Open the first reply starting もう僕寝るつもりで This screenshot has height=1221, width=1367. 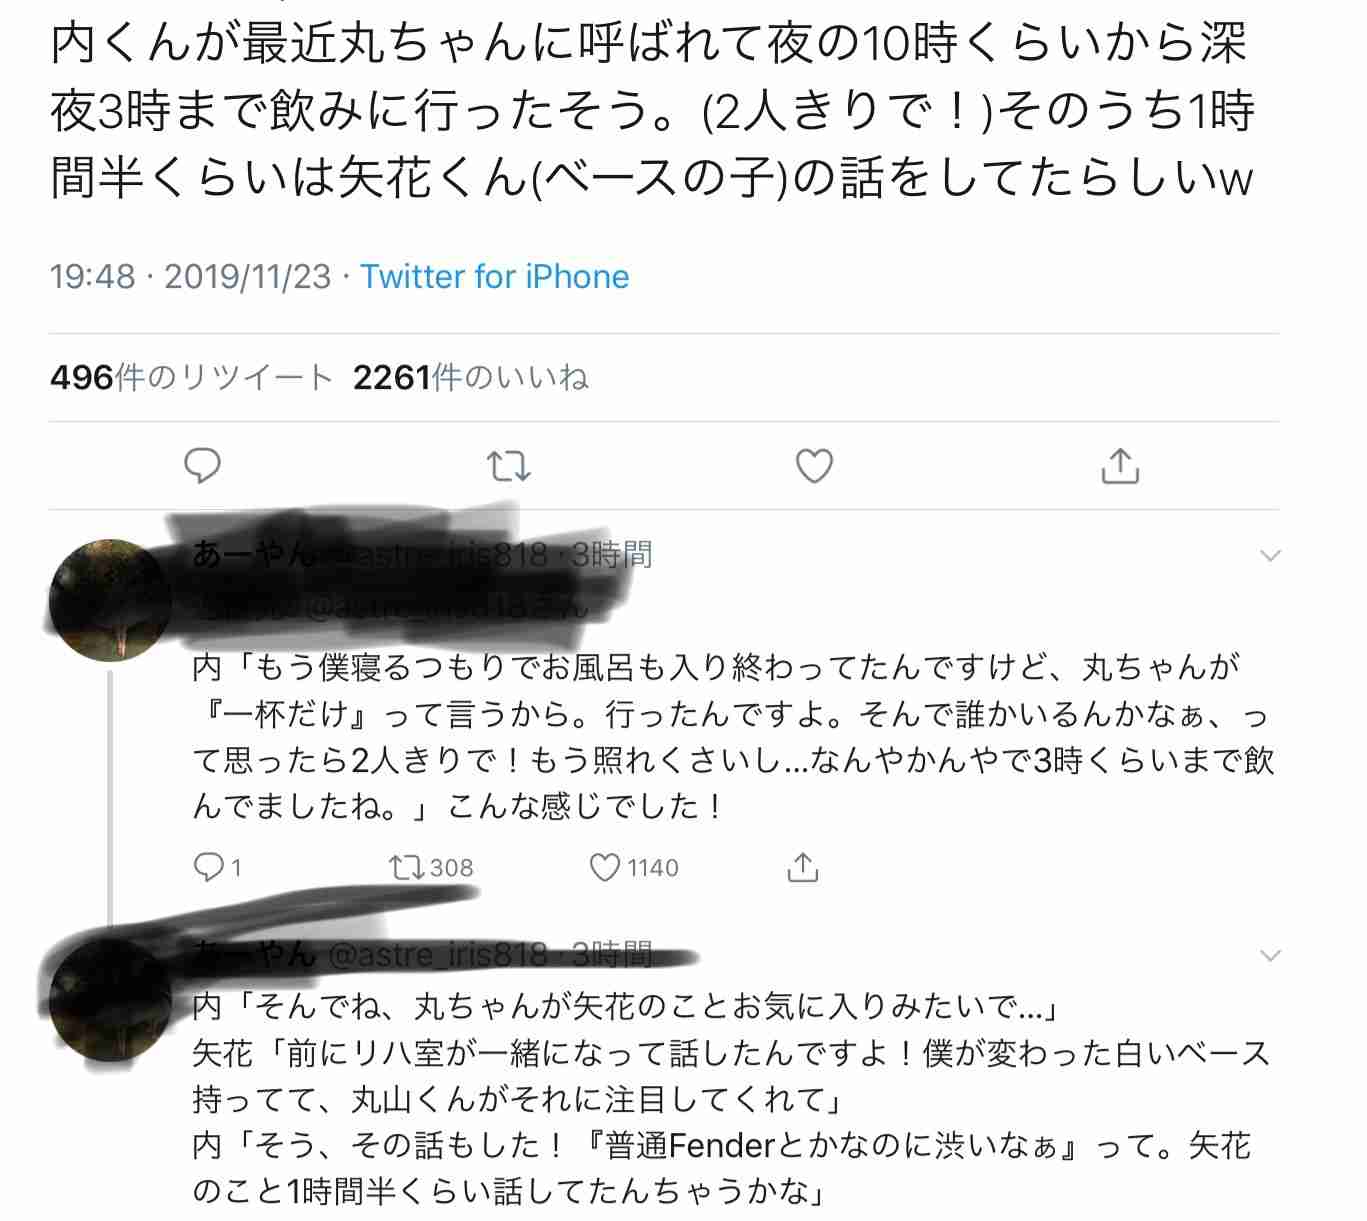point(733,735)
